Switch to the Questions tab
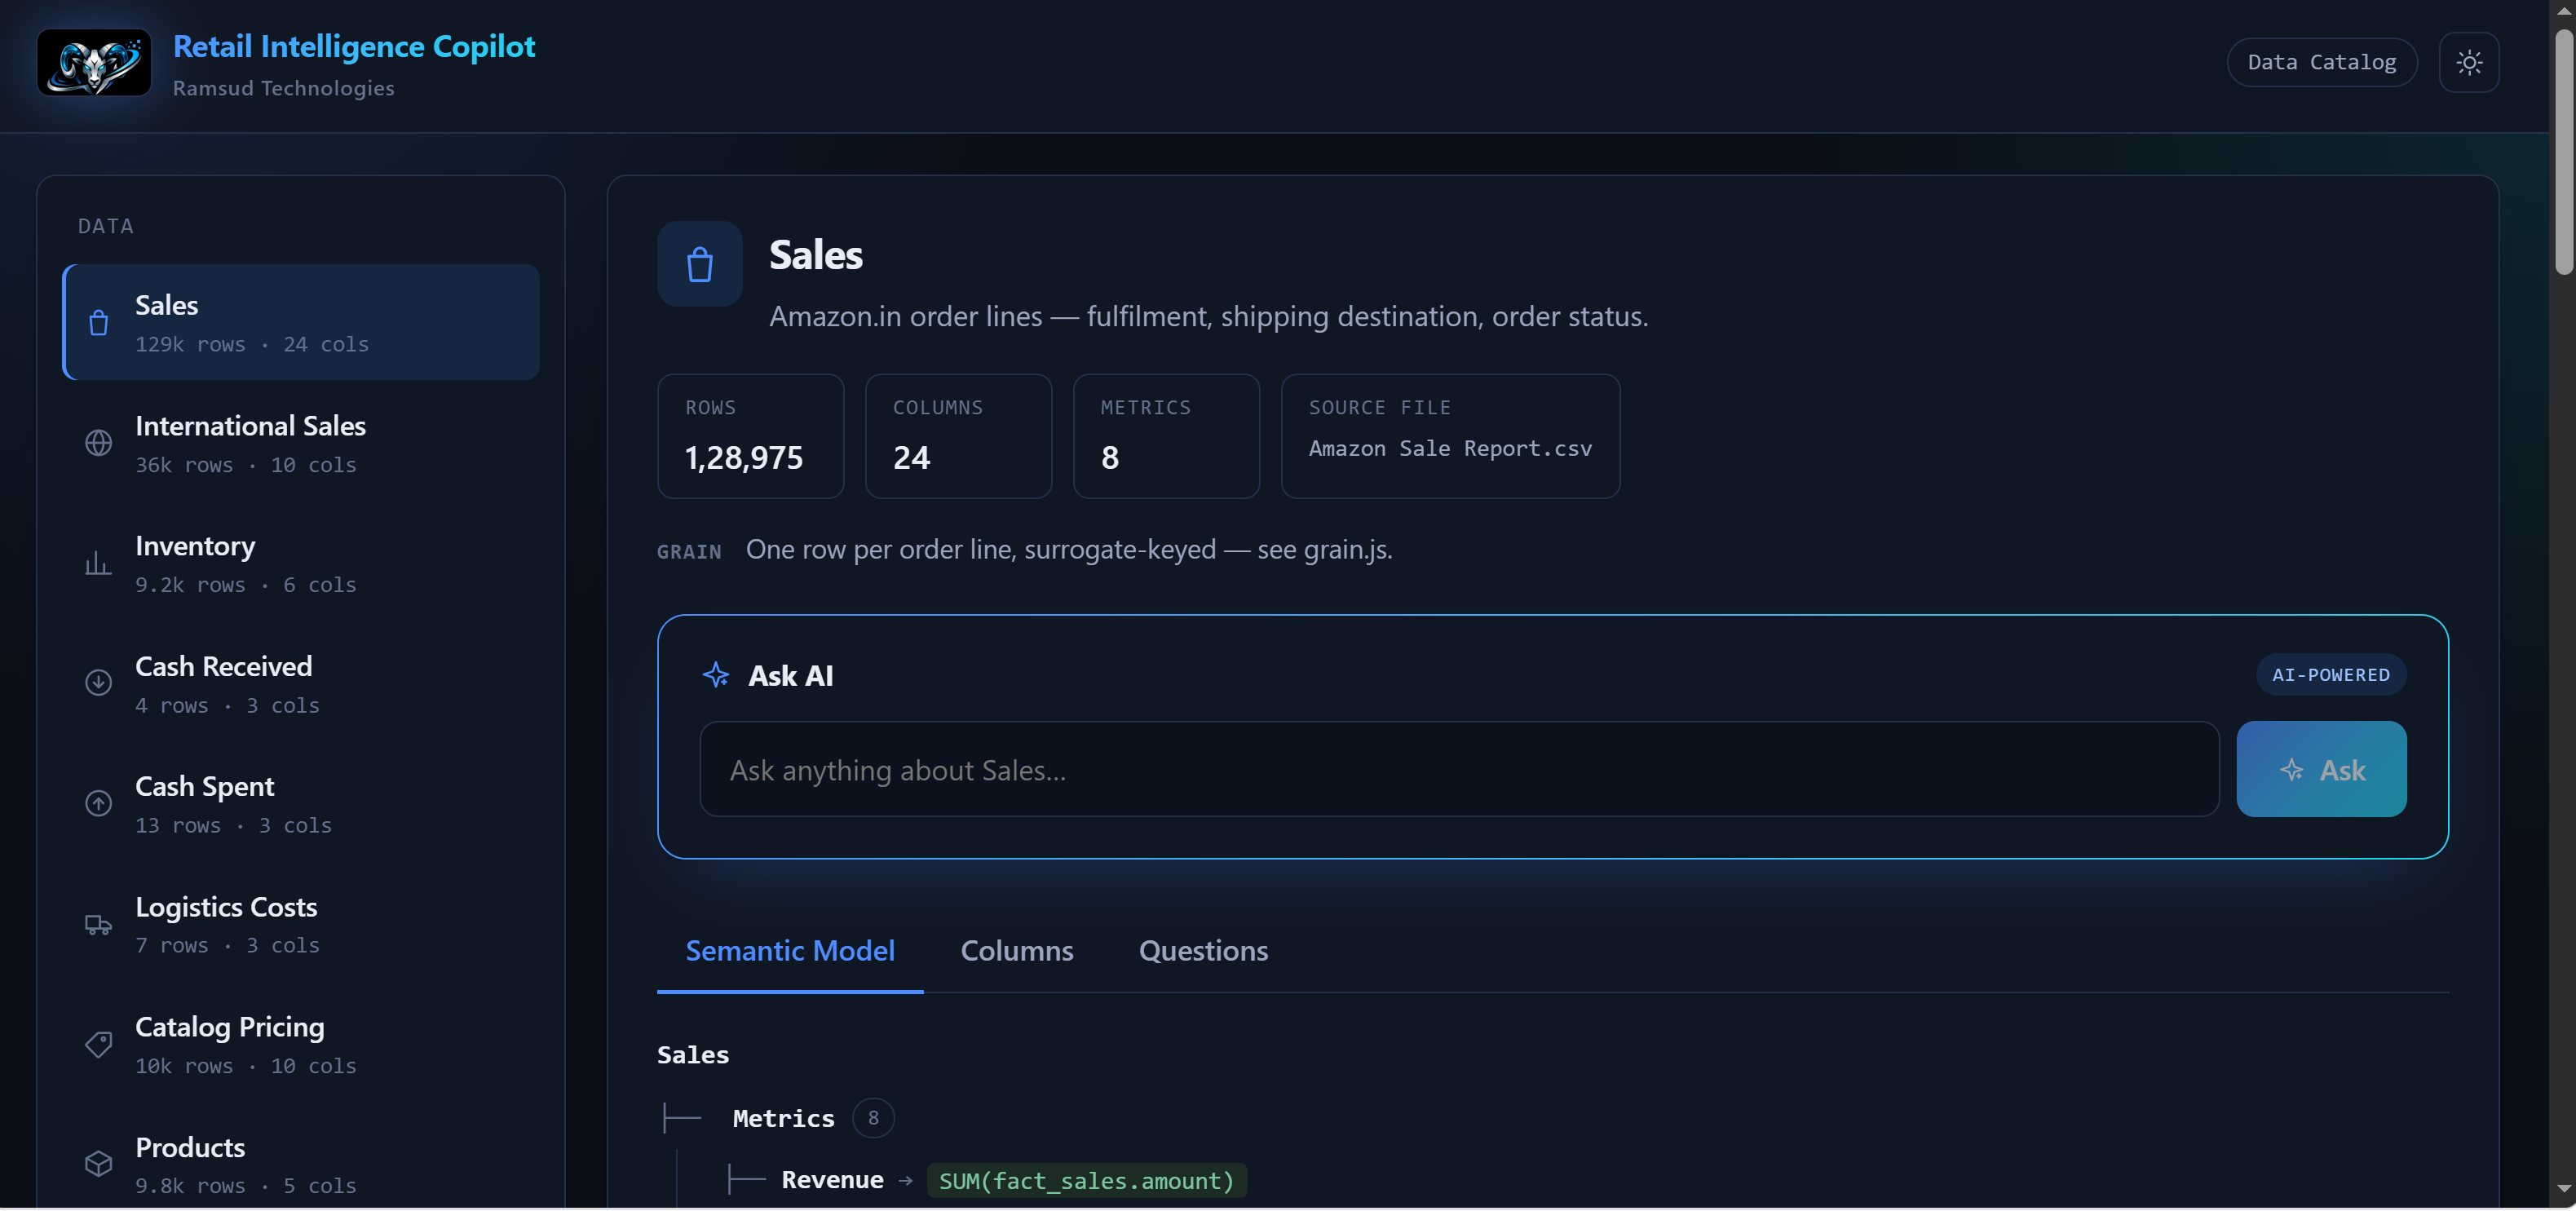The width and height of the screenshot is (2576, 1211). click(1203, 951)
